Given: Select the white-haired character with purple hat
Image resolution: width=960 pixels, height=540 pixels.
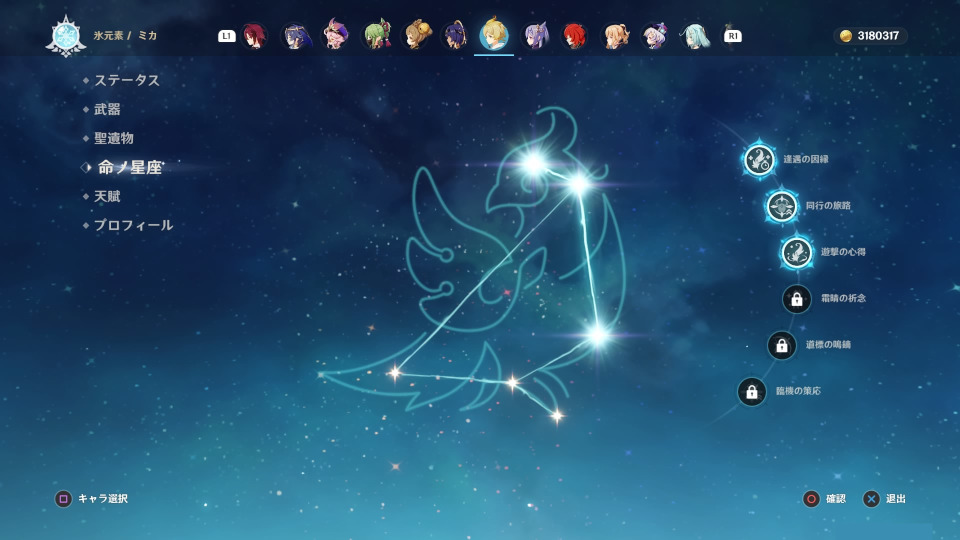Looking at the screenshot, I should point(655,36).
